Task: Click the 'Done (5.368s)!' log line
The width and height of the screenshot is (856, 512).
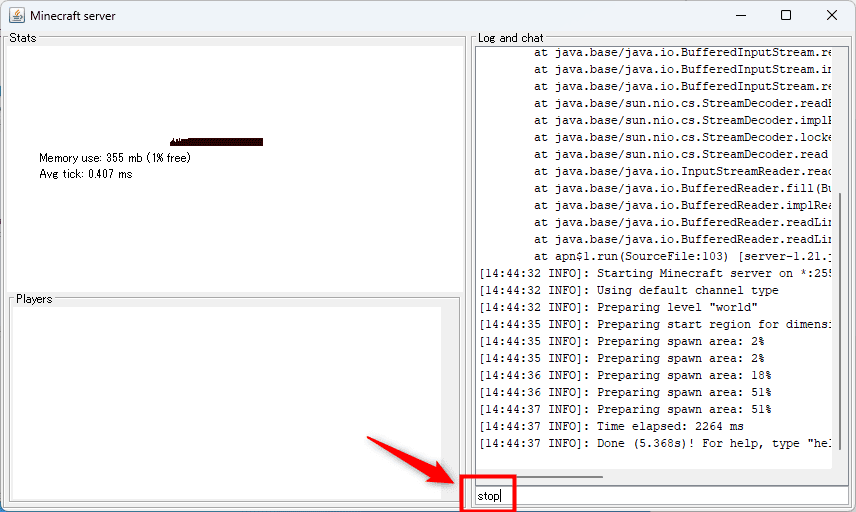Action: point(655,443)
